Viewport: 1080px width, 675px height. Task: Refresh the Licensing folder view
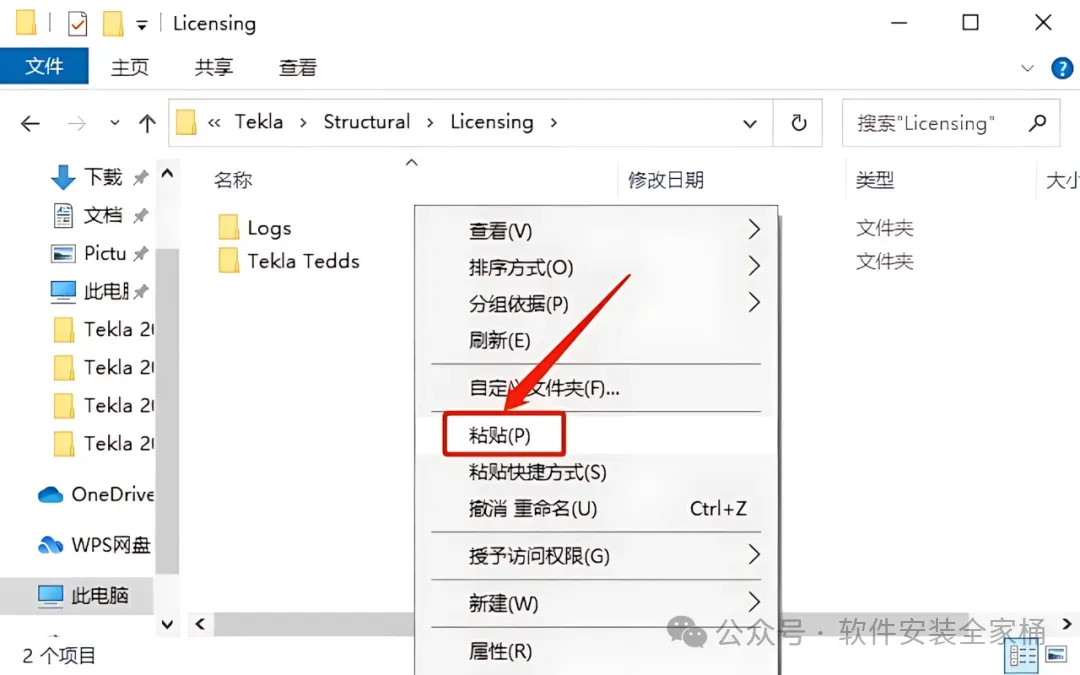(x=798, y=123)
